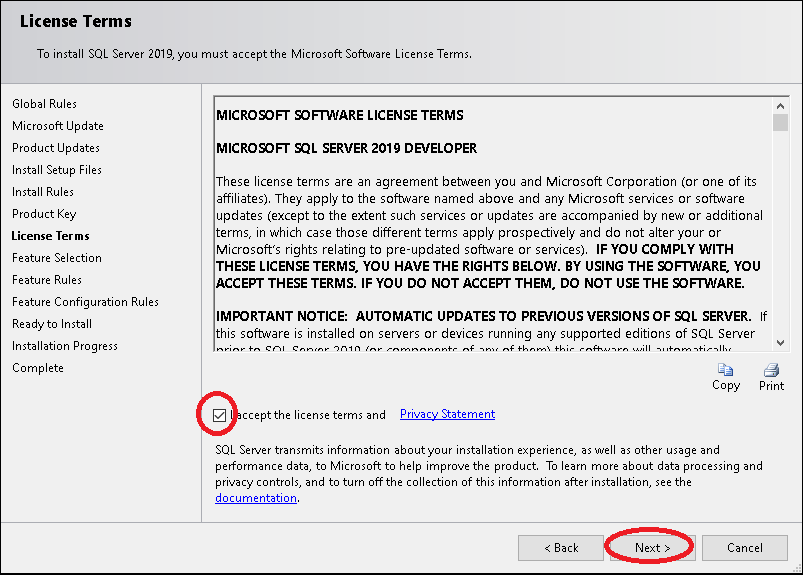Select Feature Selection step

click(57, 258)
